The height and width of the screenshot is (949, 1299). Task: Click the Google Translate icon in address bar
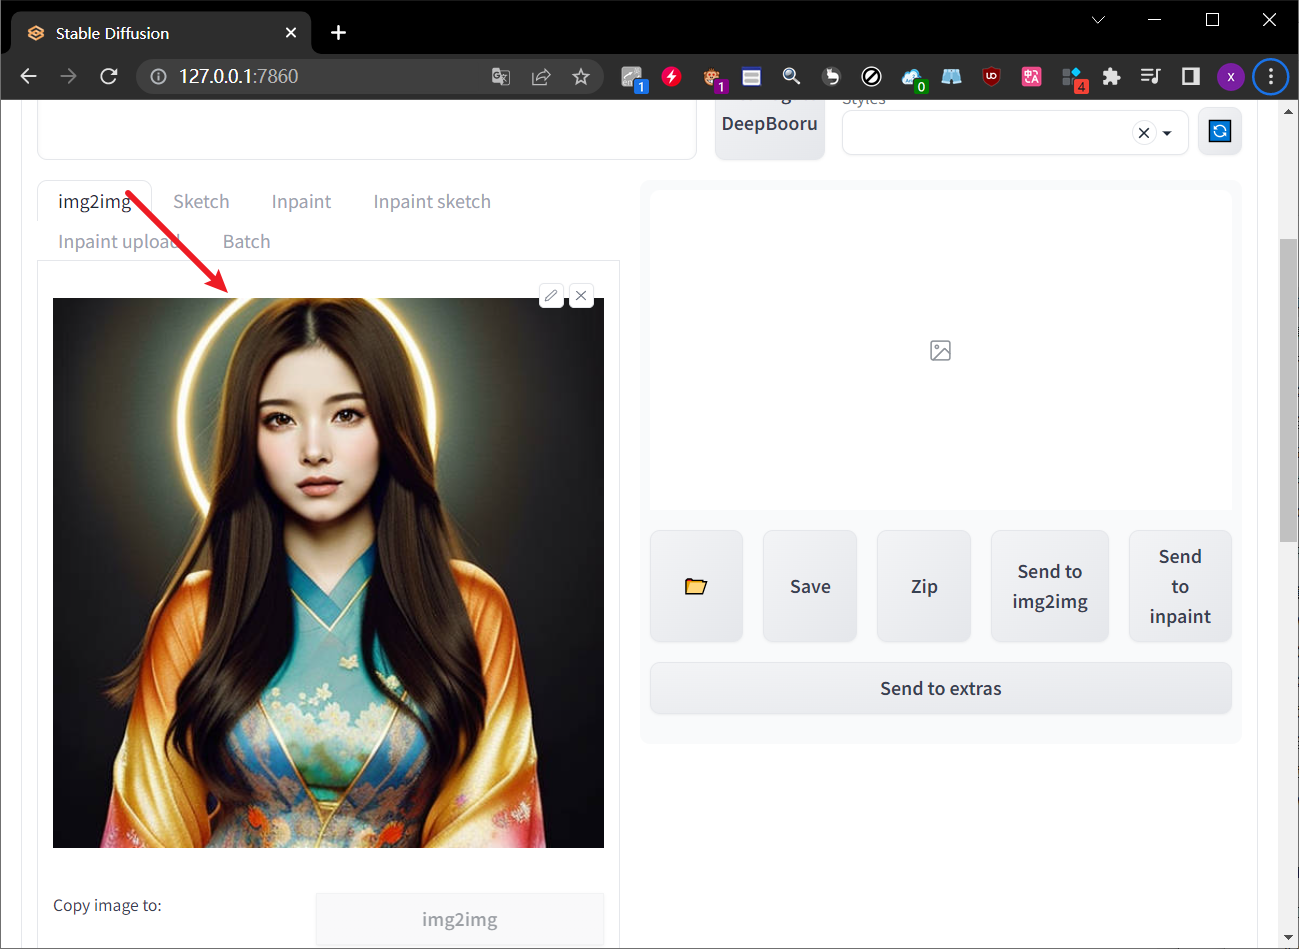point(501,76)
